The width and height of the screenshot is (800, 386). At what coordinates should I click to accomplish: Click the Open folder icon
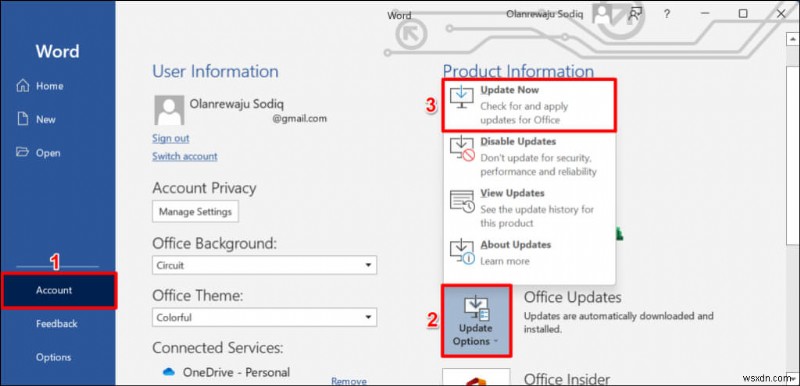23,152
